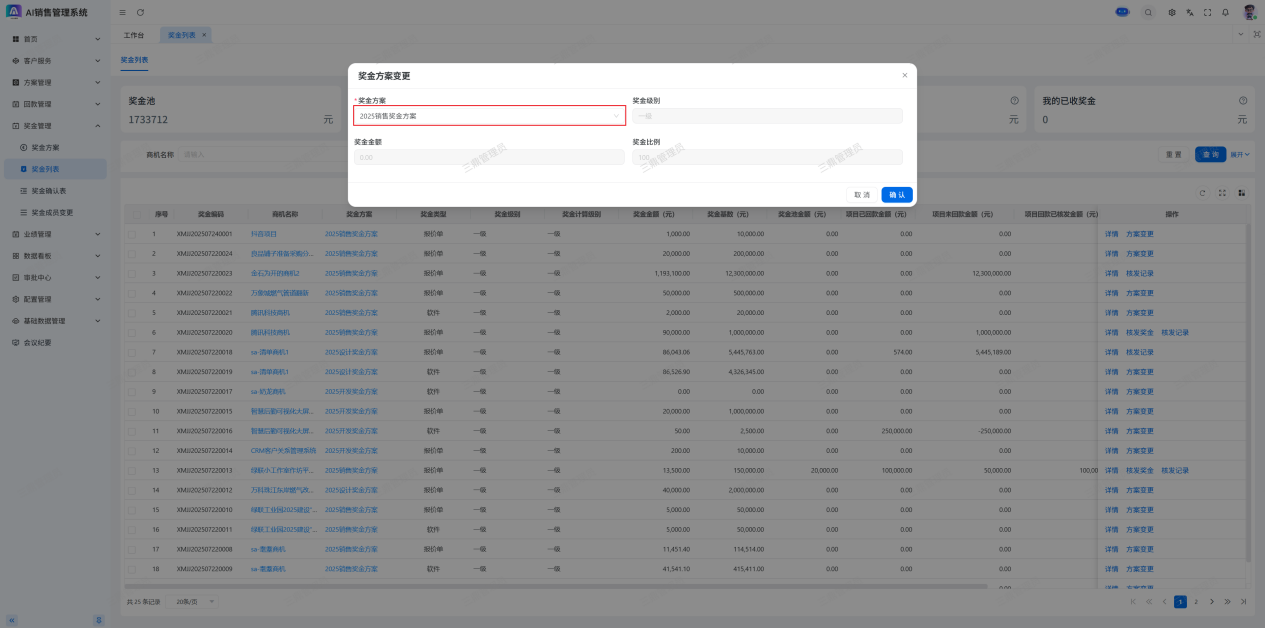The image size is (1265, 628).
Task: Close the 奖金方案变更 dialog with X
Action: (905, 75)
